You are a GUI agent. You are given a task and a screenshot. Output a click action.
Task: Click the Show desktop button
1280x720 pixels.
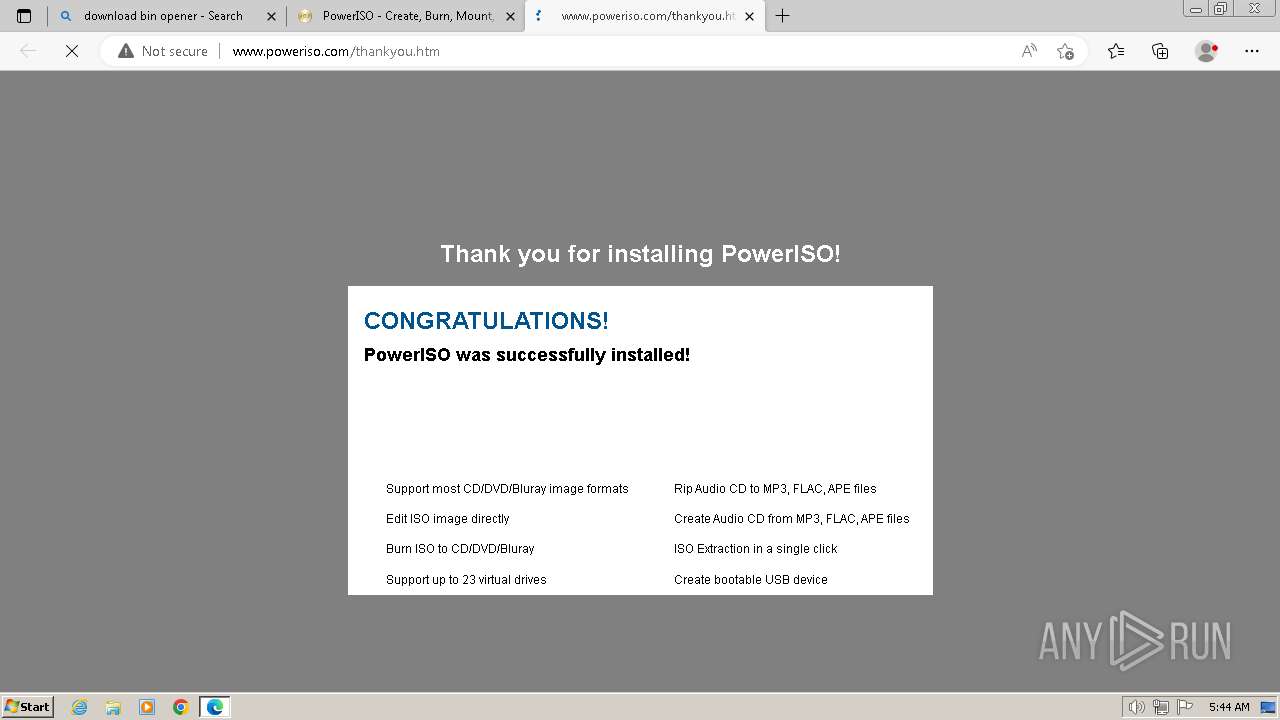pos(1270,707)
